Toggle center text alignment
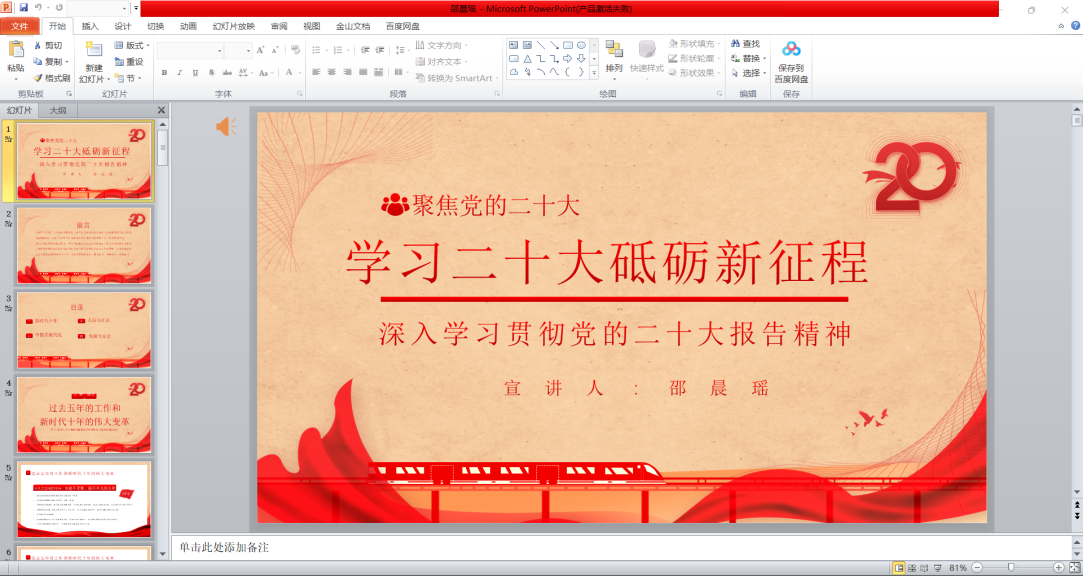1083x576 pixels. 332,72
